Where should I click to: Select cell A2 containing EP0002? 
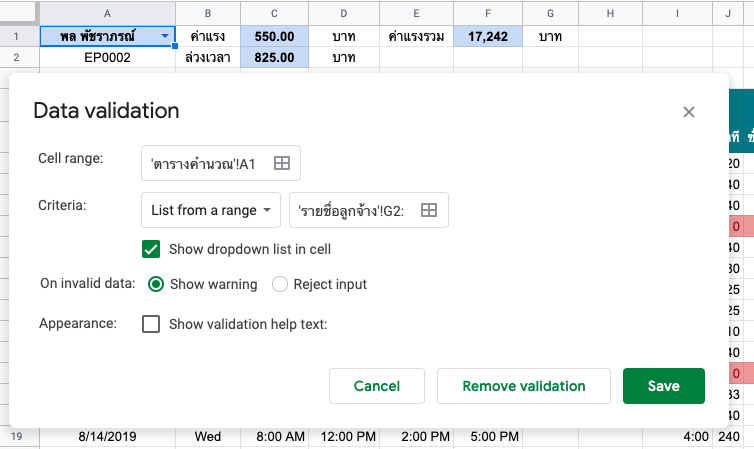pos(107,58)
